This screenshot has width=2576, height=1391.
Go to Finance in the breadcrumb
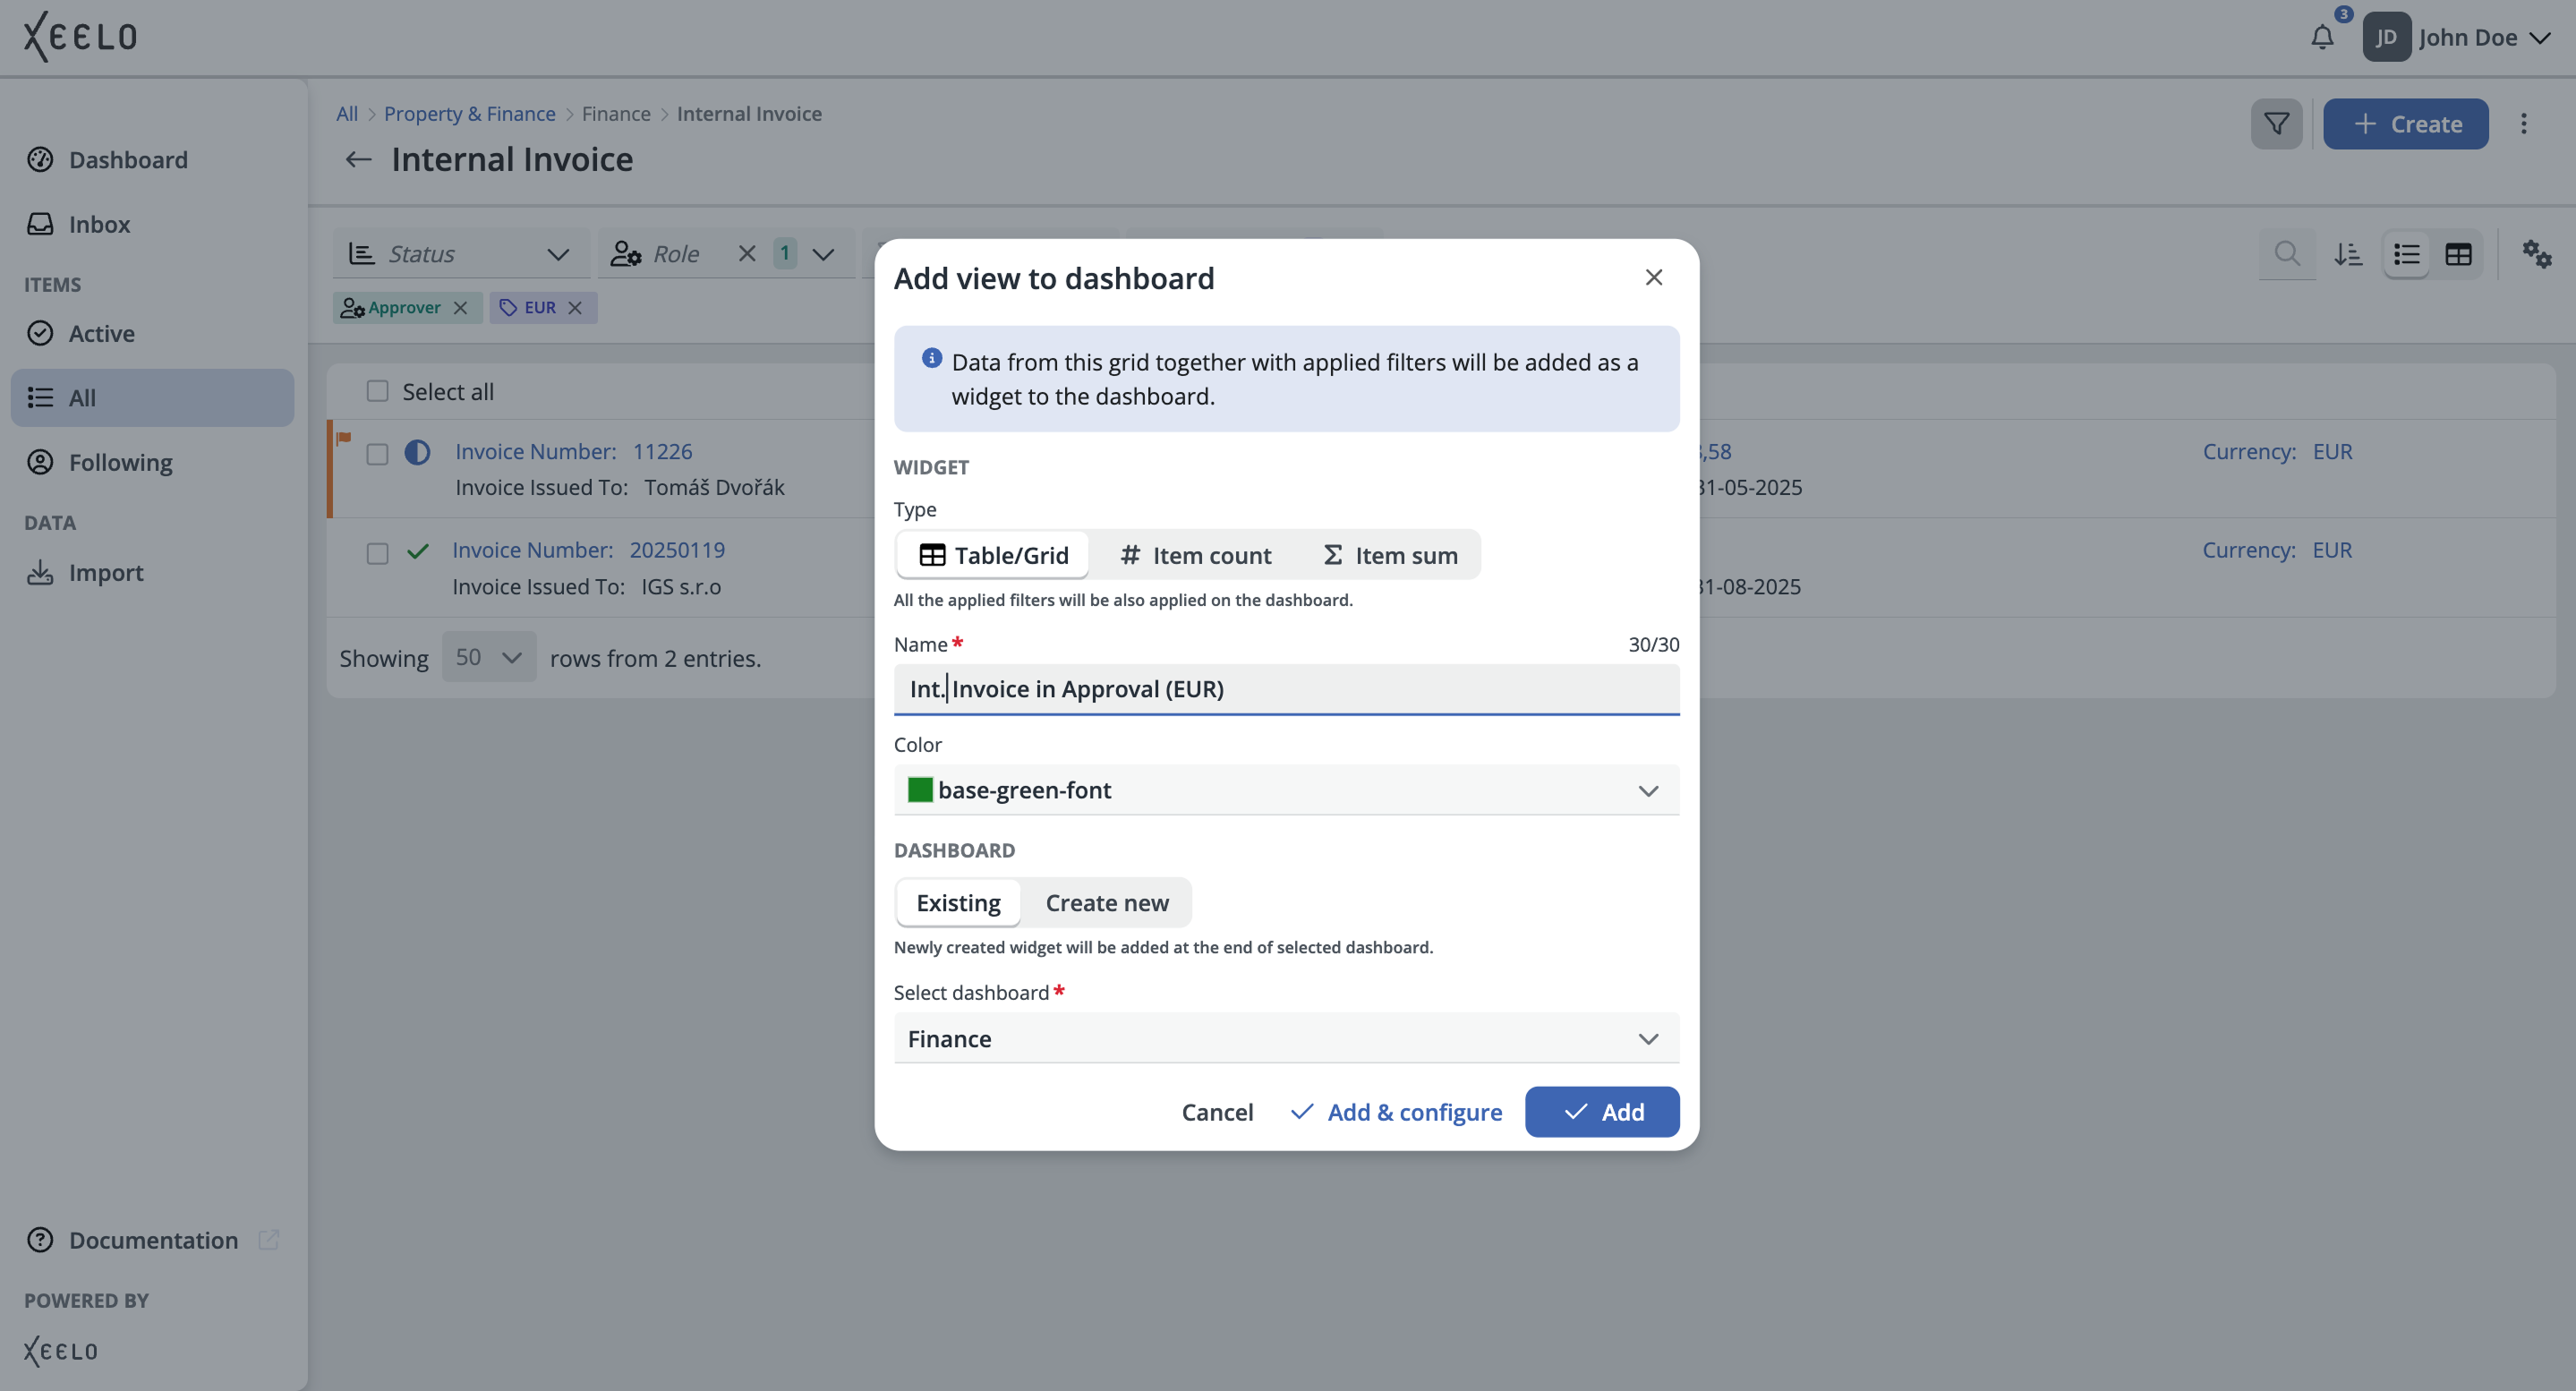[x=616, y=114]
